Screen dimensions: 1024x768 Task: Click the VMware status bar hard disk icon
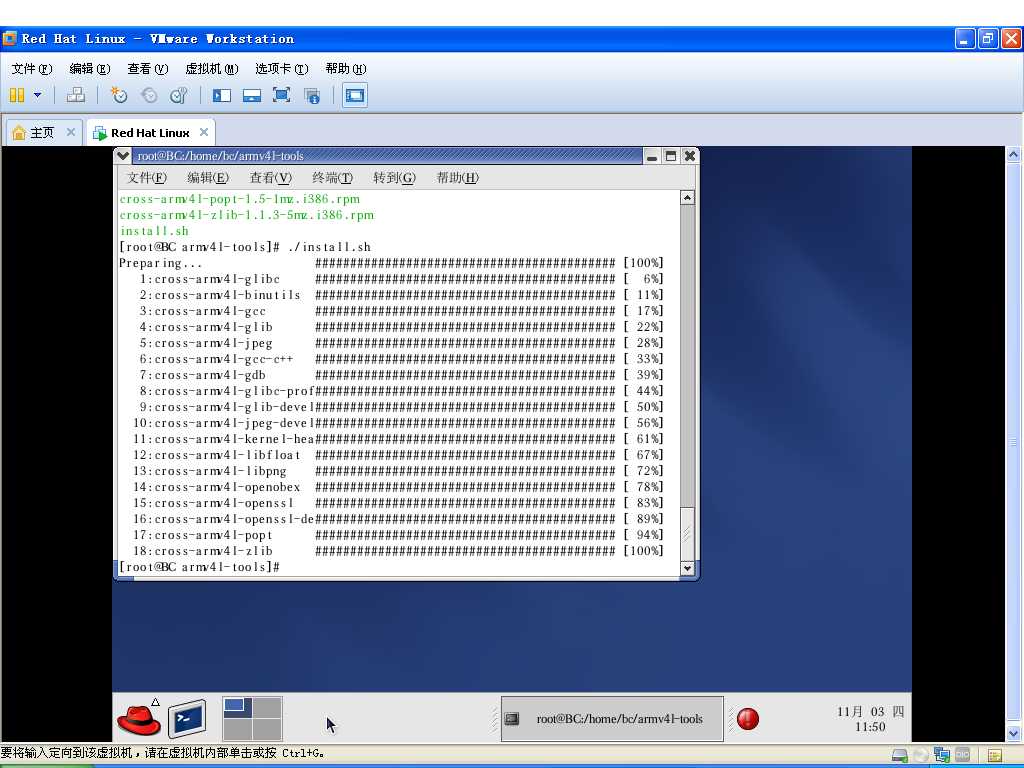tap(900, 756)
